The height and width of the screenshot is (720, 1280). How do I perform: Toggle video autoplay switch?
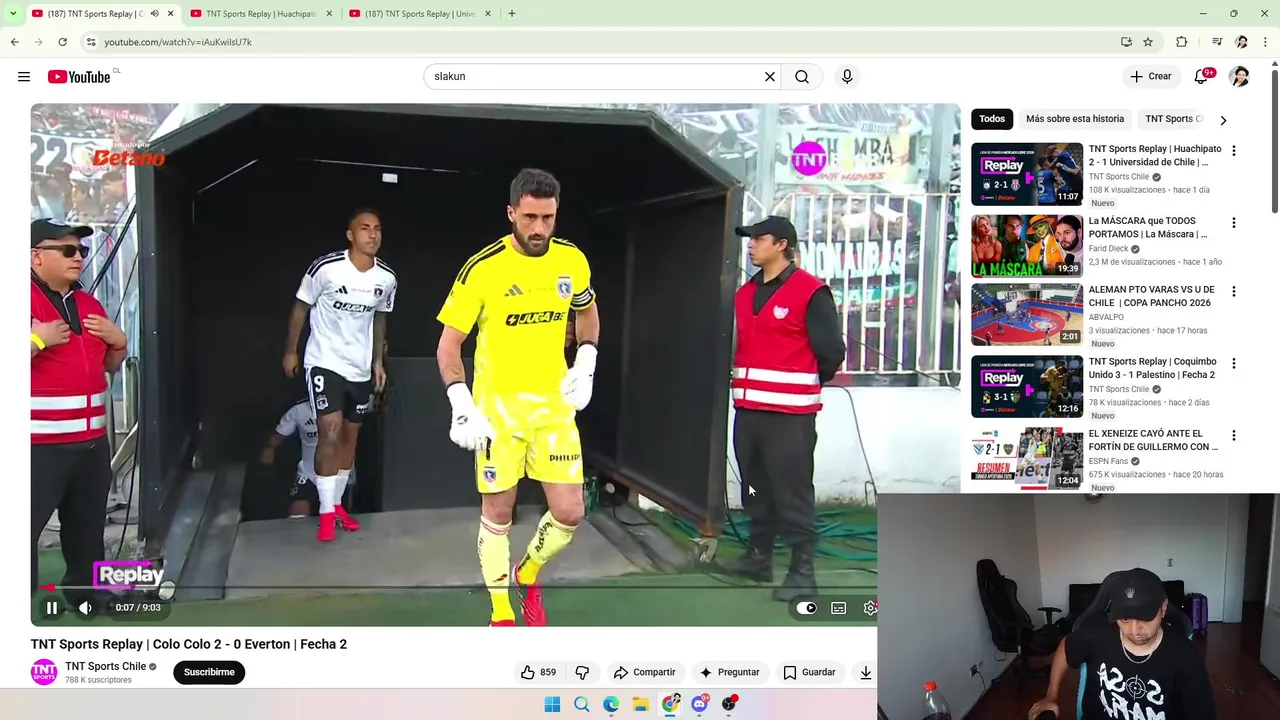coord(806,607)
